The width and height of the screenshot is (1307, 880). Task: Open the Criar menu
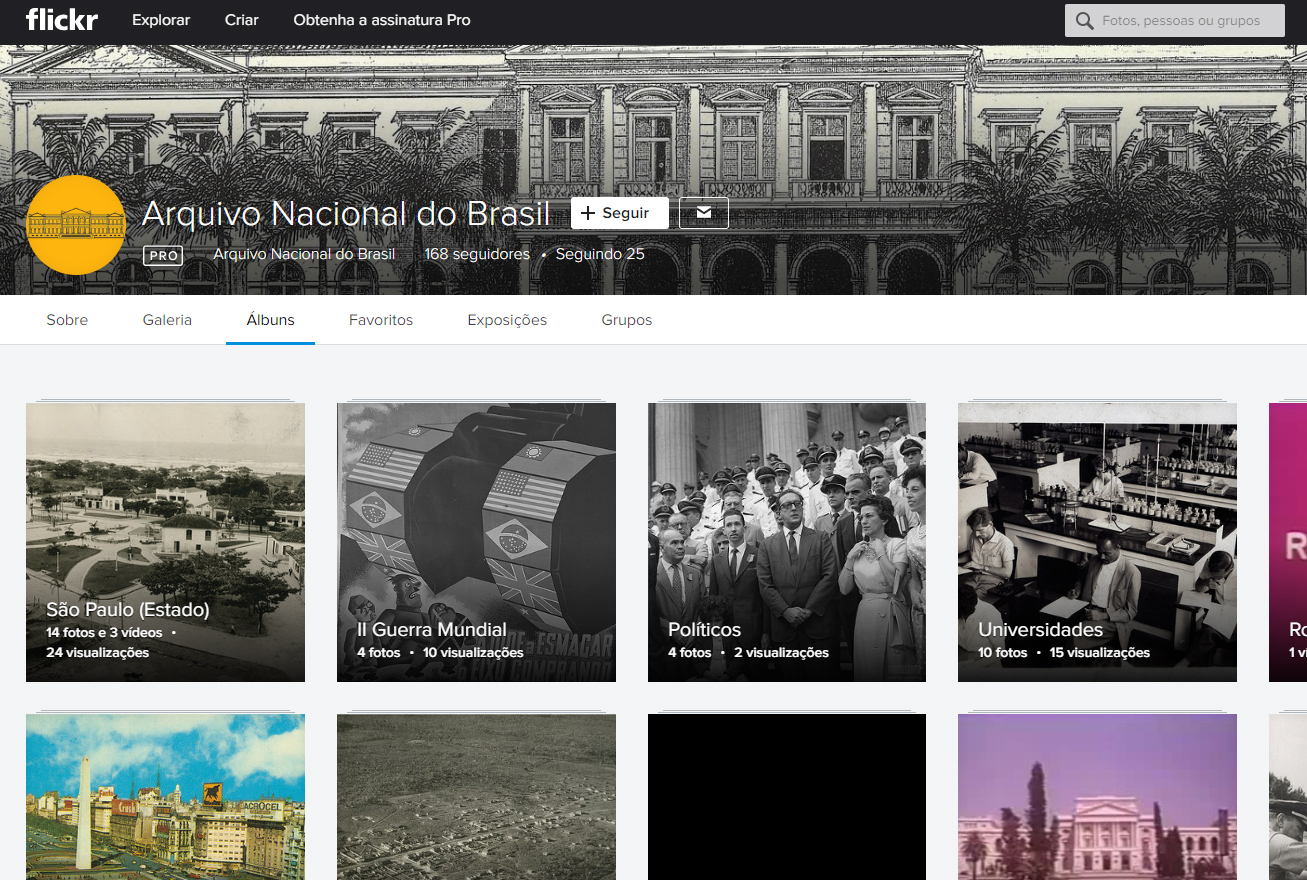click(240, 19)
